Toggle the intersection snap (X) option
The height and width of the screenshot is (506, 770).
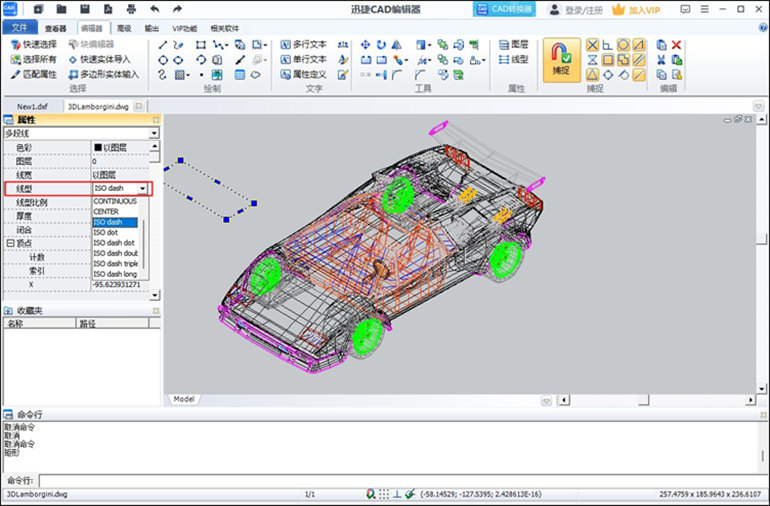tap(593, 45)
